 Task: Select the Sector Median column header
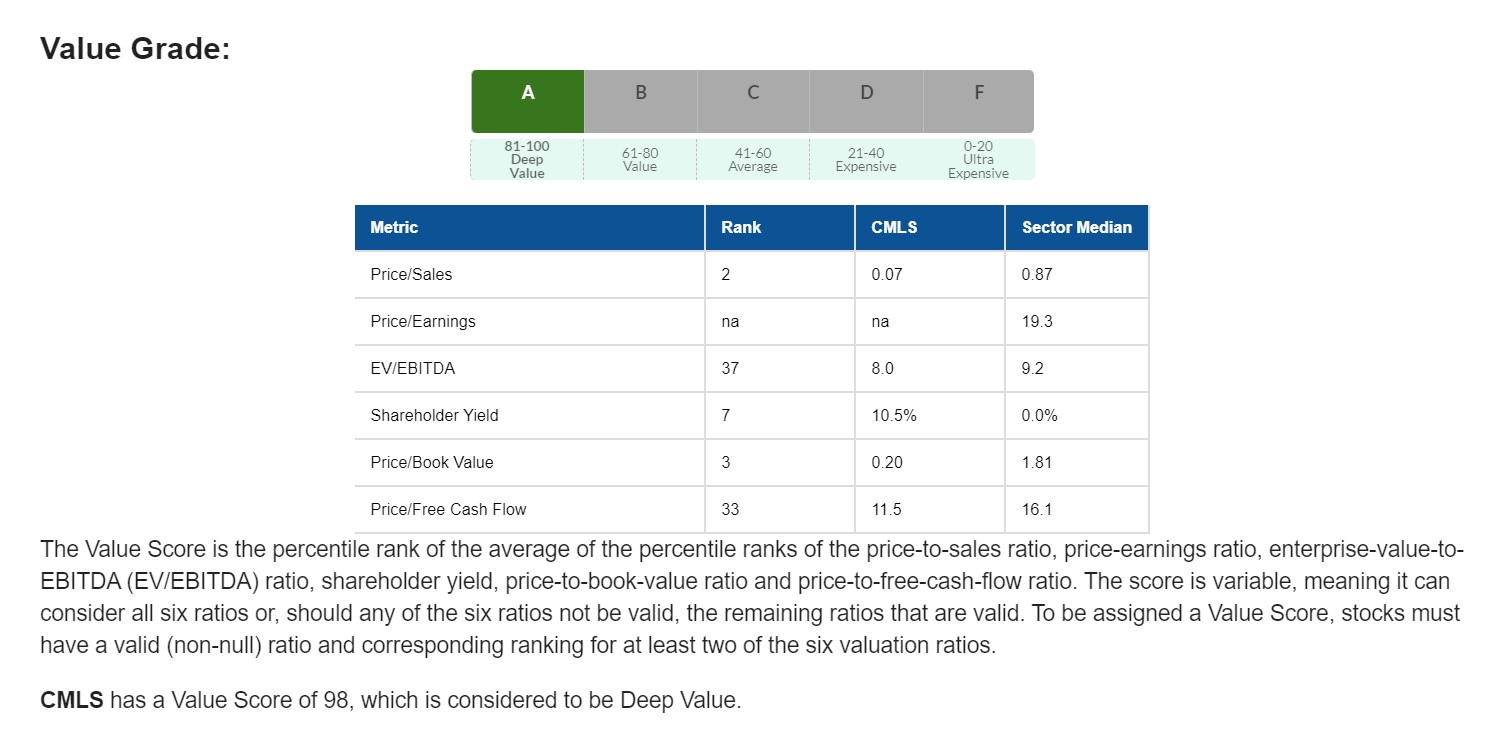click(x=1076, y=228)
